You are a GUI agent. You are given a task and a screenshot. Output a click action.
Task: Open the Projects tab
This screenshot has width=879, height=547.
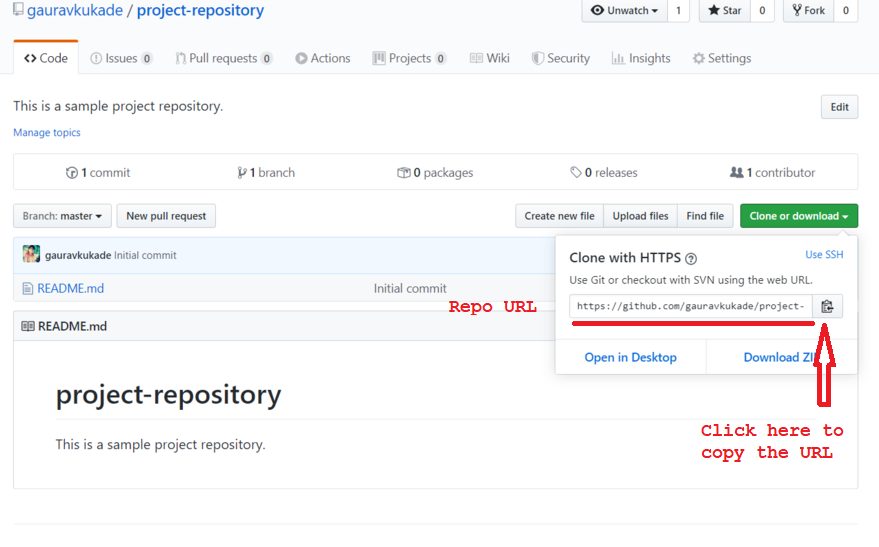pyautogui.click(x=409, y=58)
